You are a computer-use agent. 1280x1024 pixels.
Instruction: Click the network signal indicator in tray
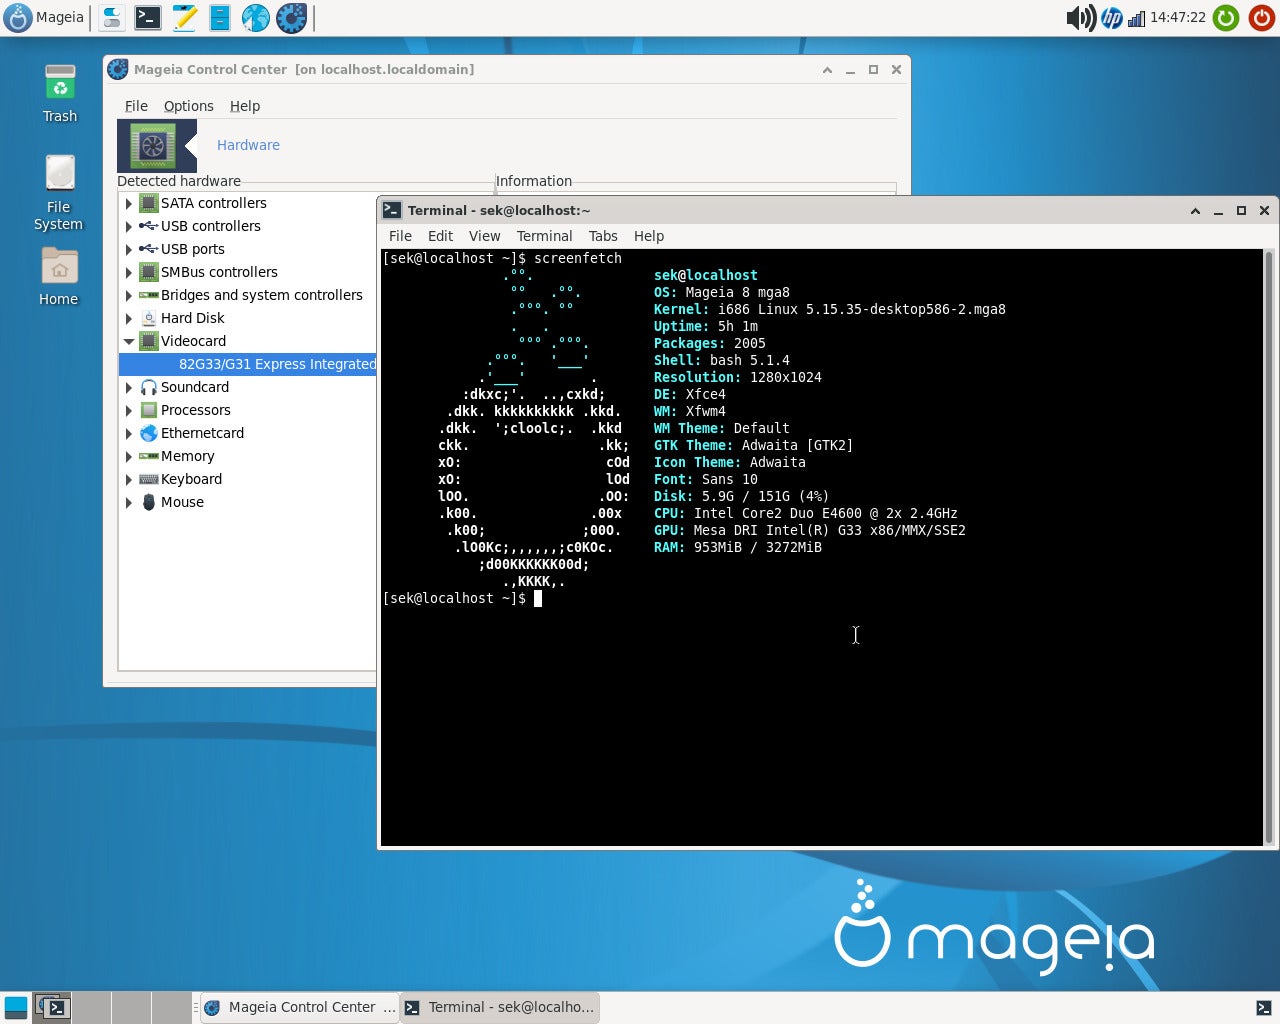pos(1137,18)
